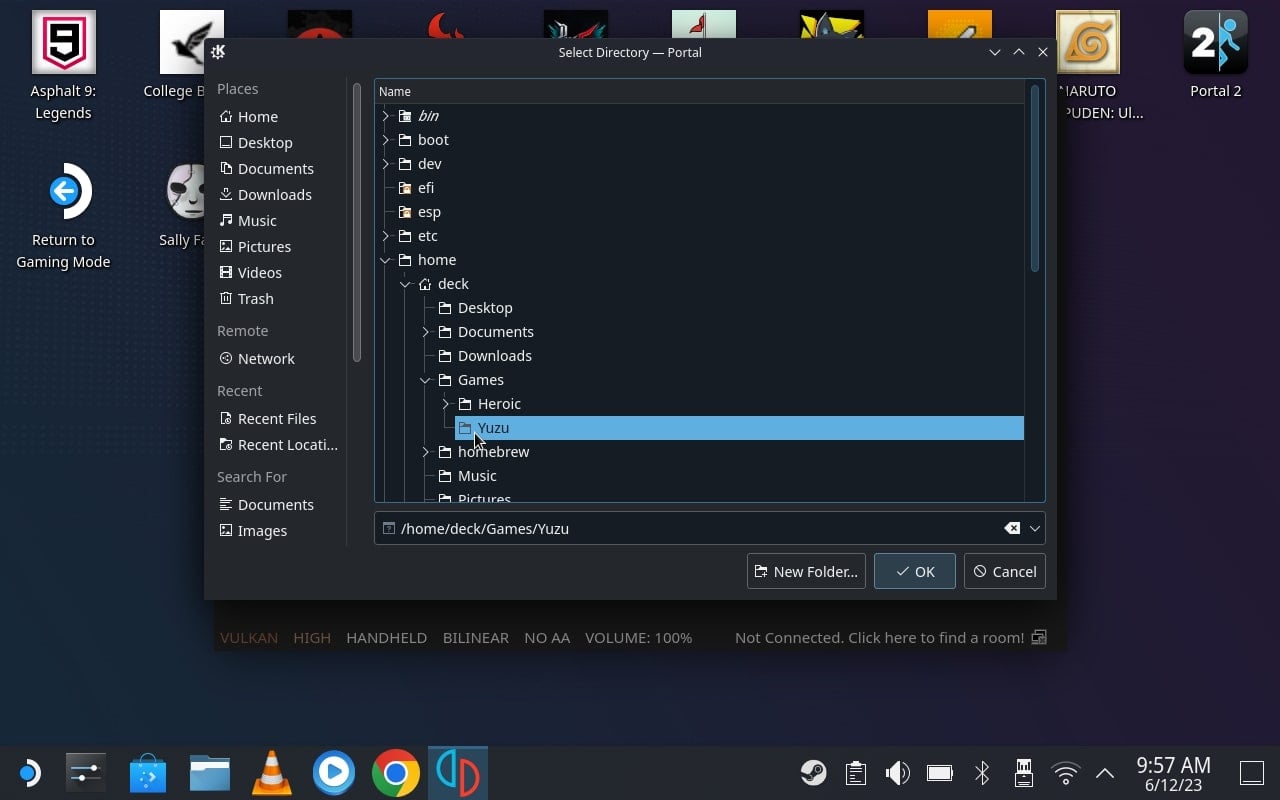Cancel the directory selection dialog

[1005, 571]
